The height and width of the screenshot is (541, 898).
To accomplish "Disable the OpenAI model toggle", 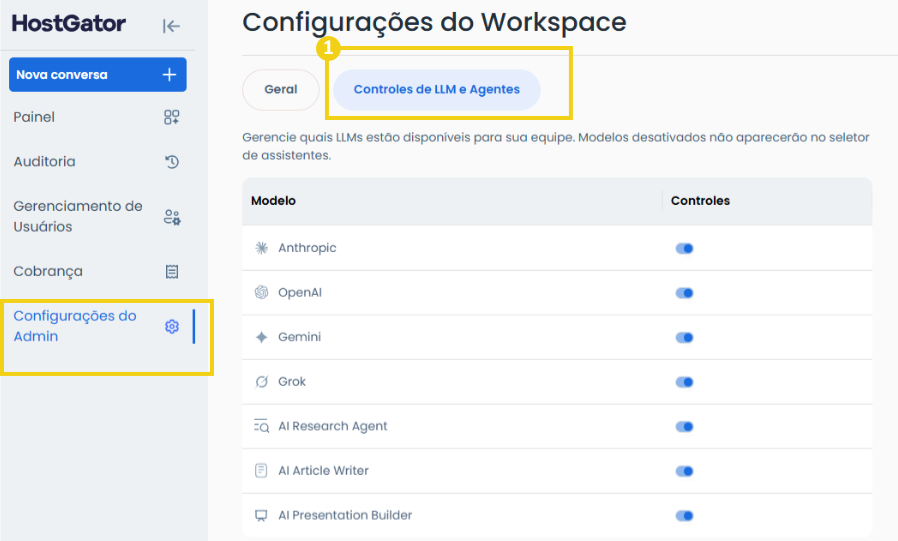I will coord(684,293).
